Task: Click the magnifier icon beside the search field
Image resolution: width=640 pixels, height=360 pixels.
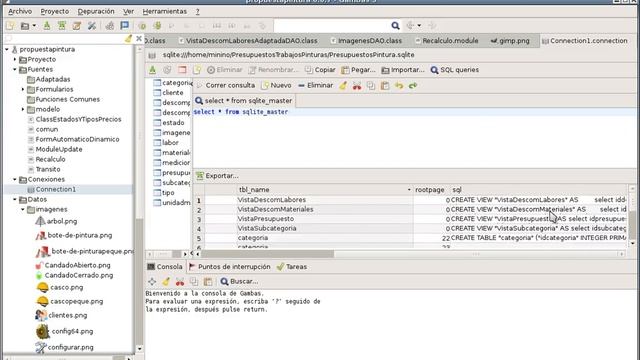Action: pos(395,26)
